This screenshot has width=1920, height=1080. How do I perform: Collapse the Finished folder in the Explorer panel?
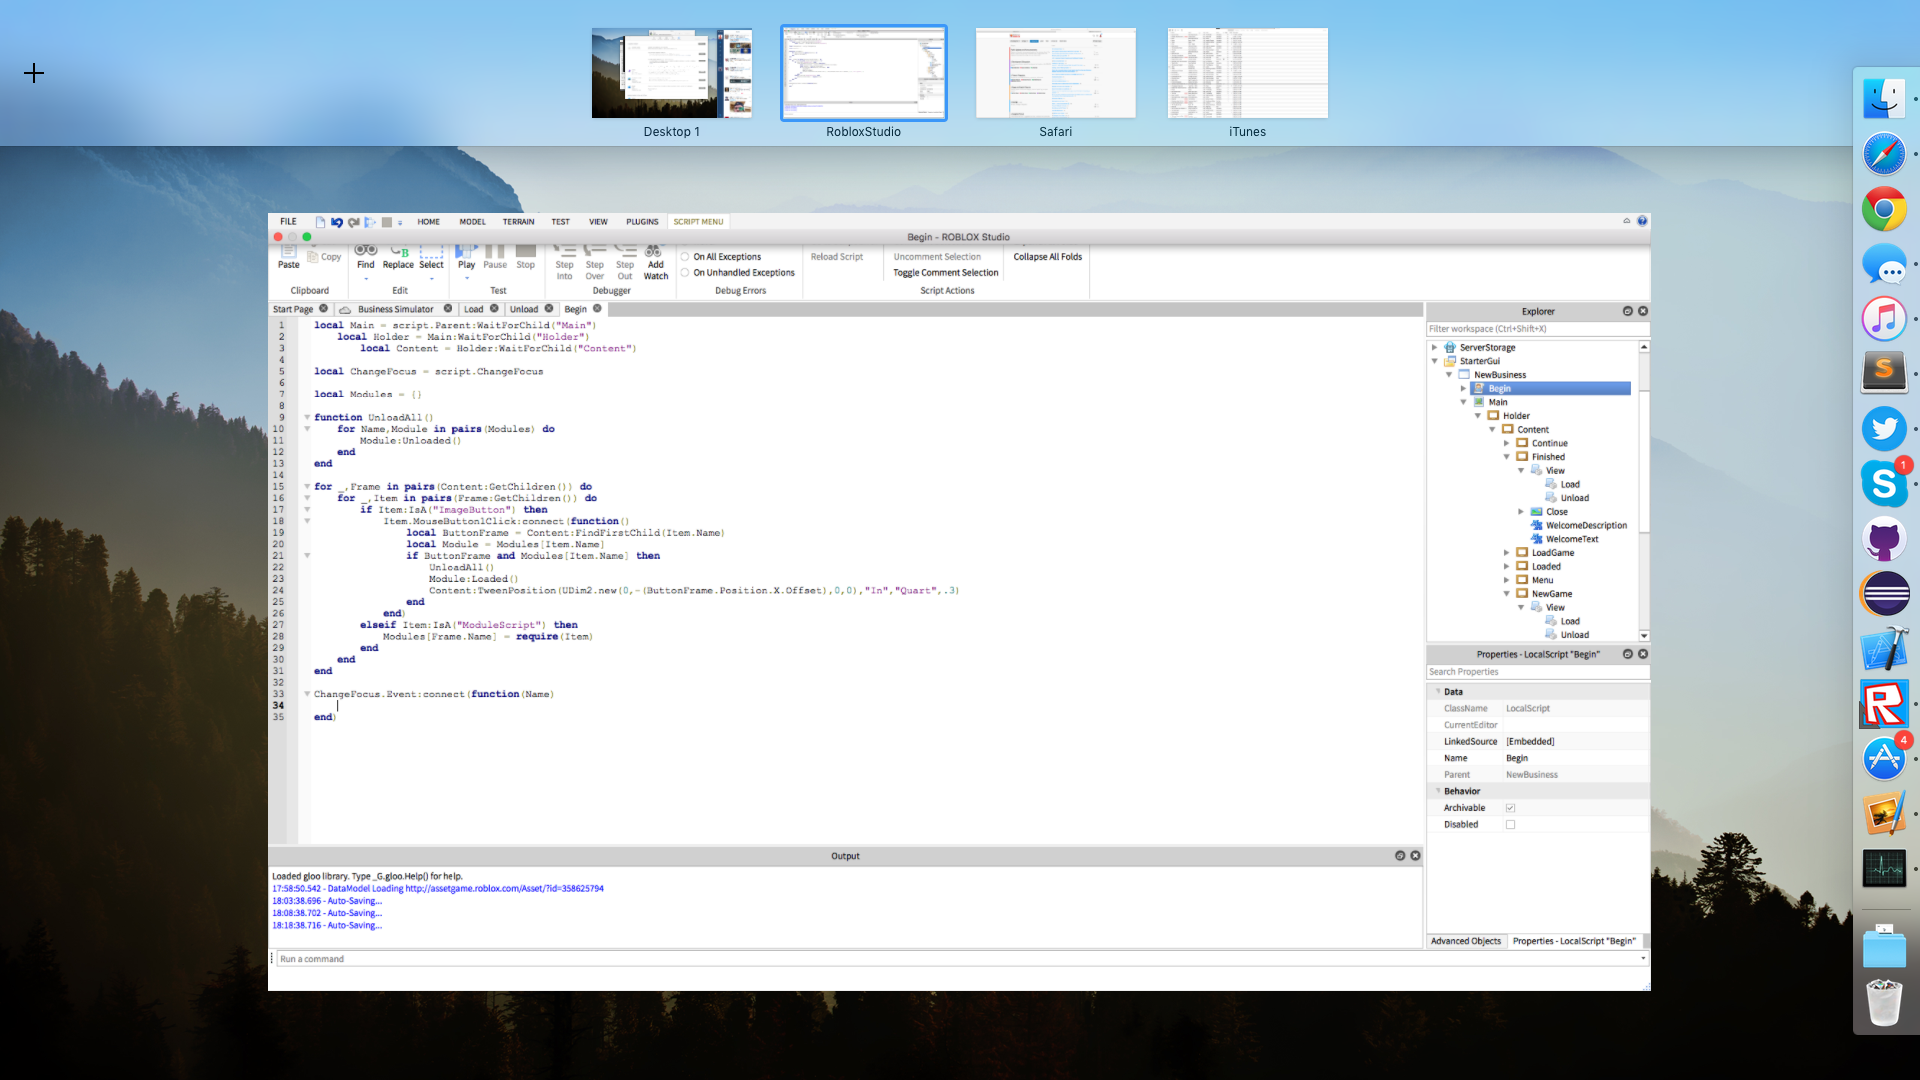tap(1507, 457)
